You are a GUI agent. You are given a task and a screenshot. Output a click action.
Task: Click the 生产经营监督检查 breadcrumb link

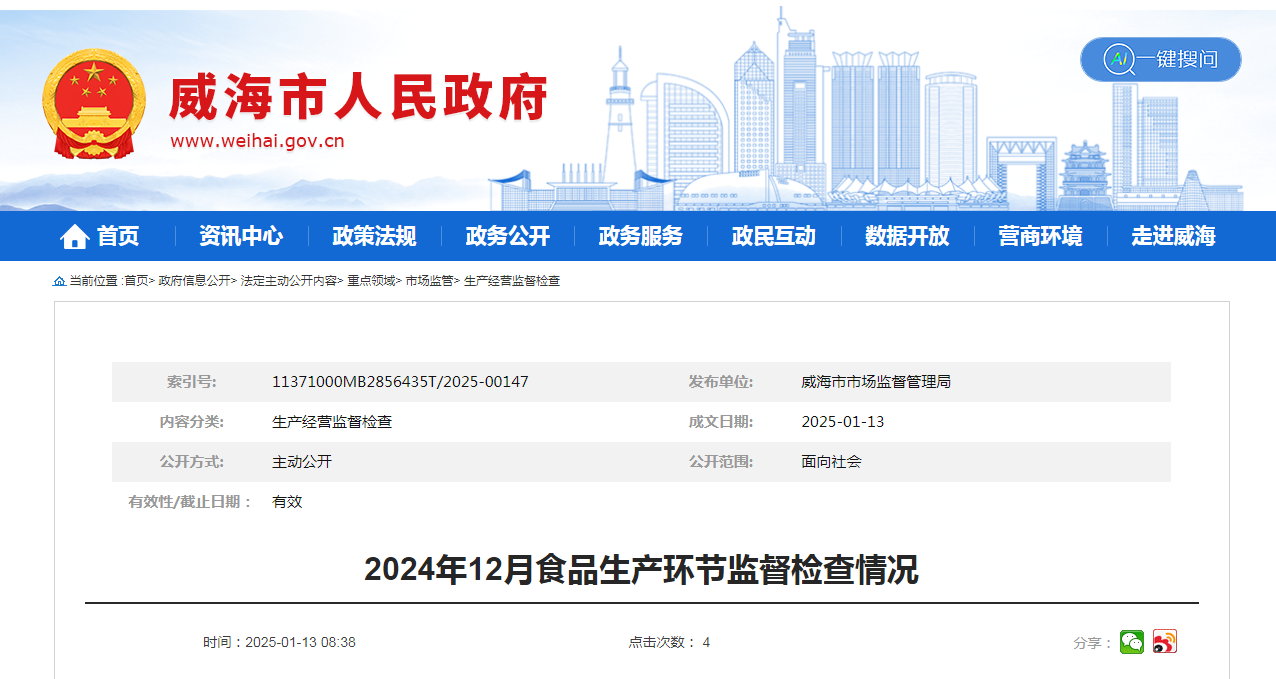pyautogui.click(x=512, y=282)
